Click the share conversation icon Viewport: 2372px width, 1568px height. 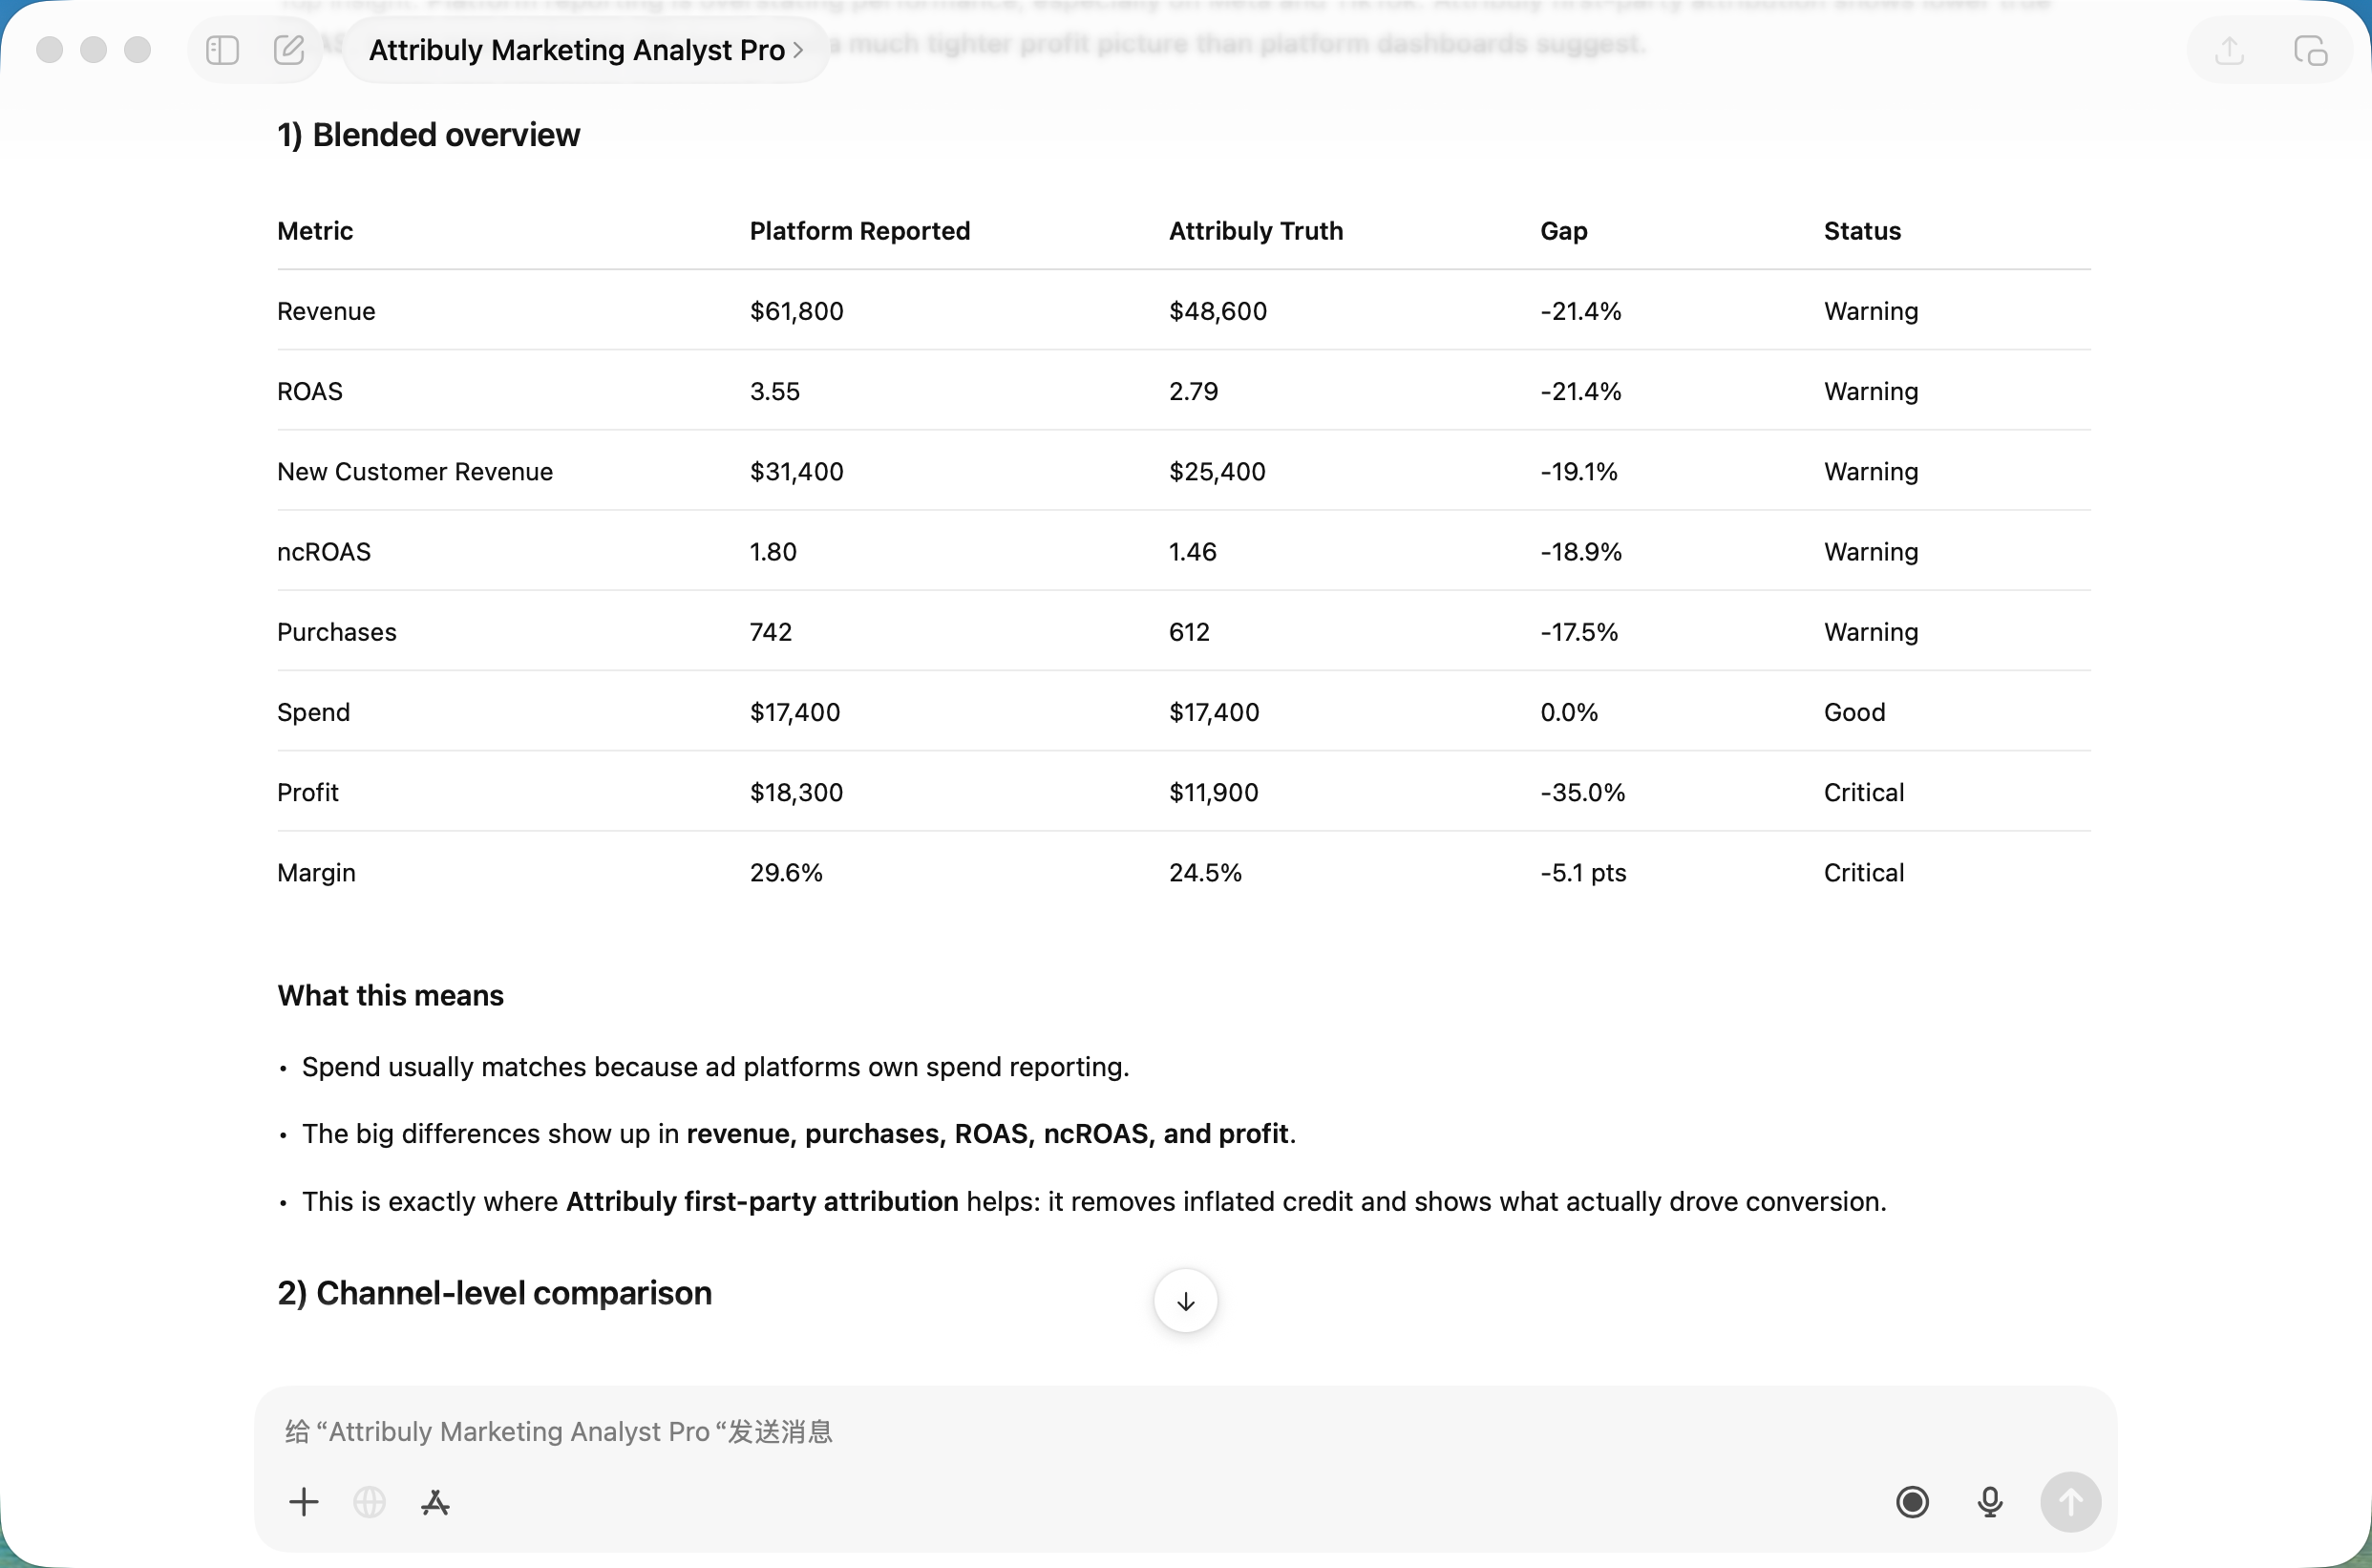(2229, 50)
